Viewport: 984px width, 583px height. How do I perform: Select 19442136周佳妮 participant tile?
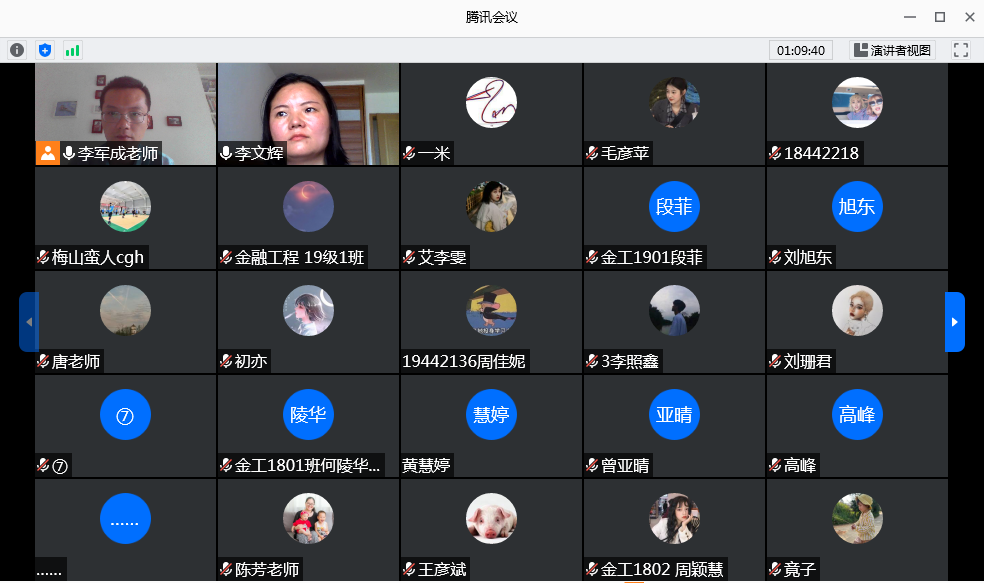(x=491, y=322)
